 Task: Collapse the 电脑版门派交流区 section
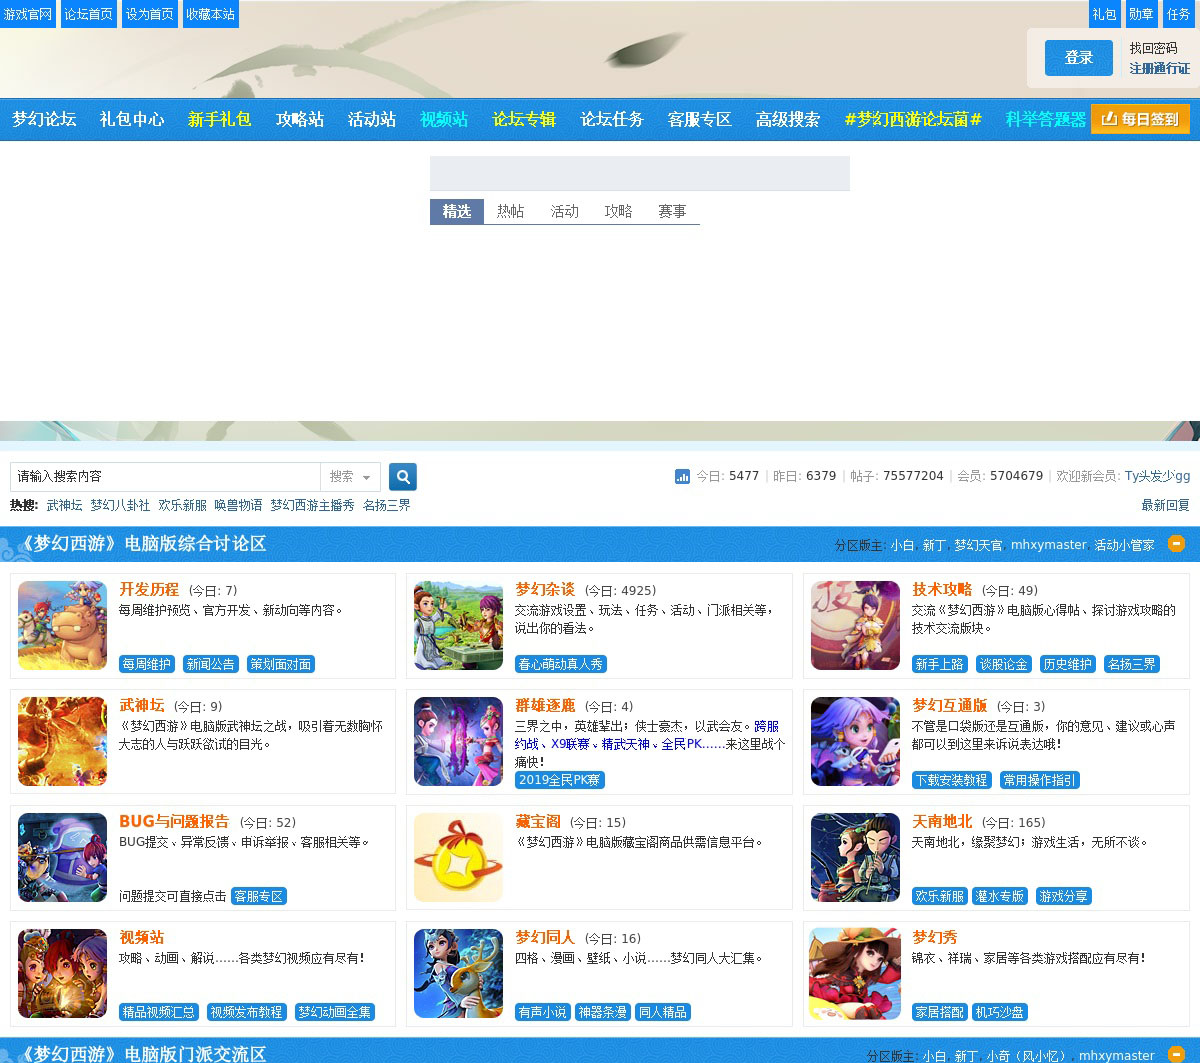1176,1054
